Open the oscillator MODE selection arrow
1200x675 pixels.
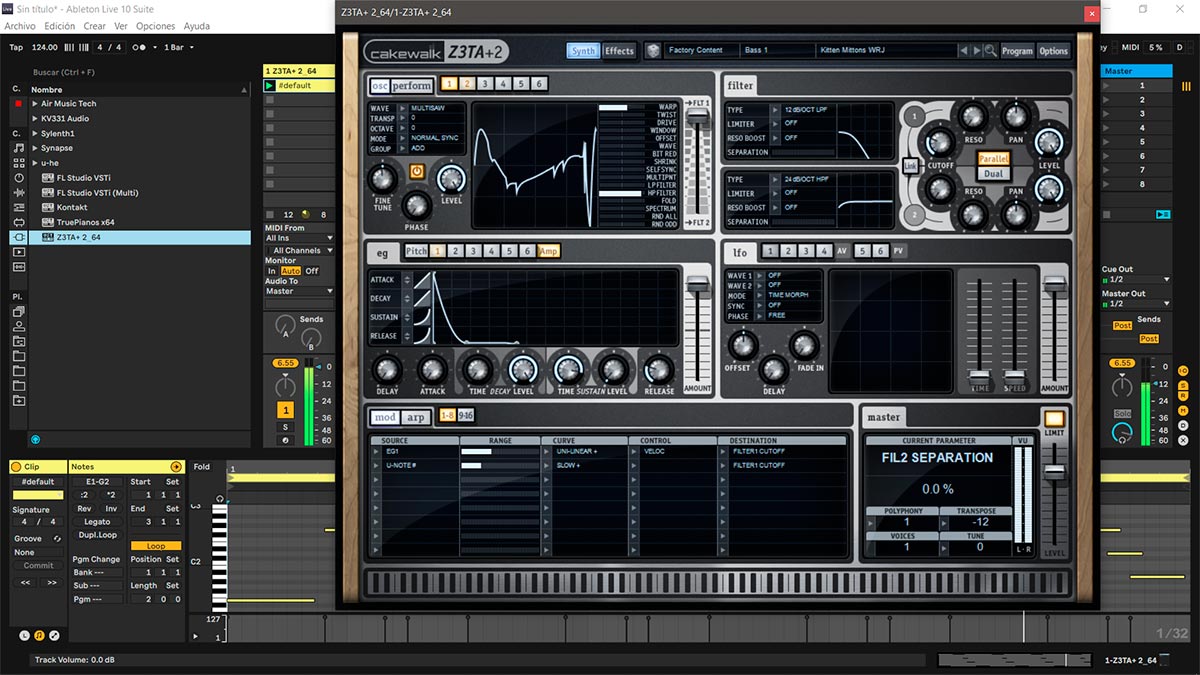[403, 138]
